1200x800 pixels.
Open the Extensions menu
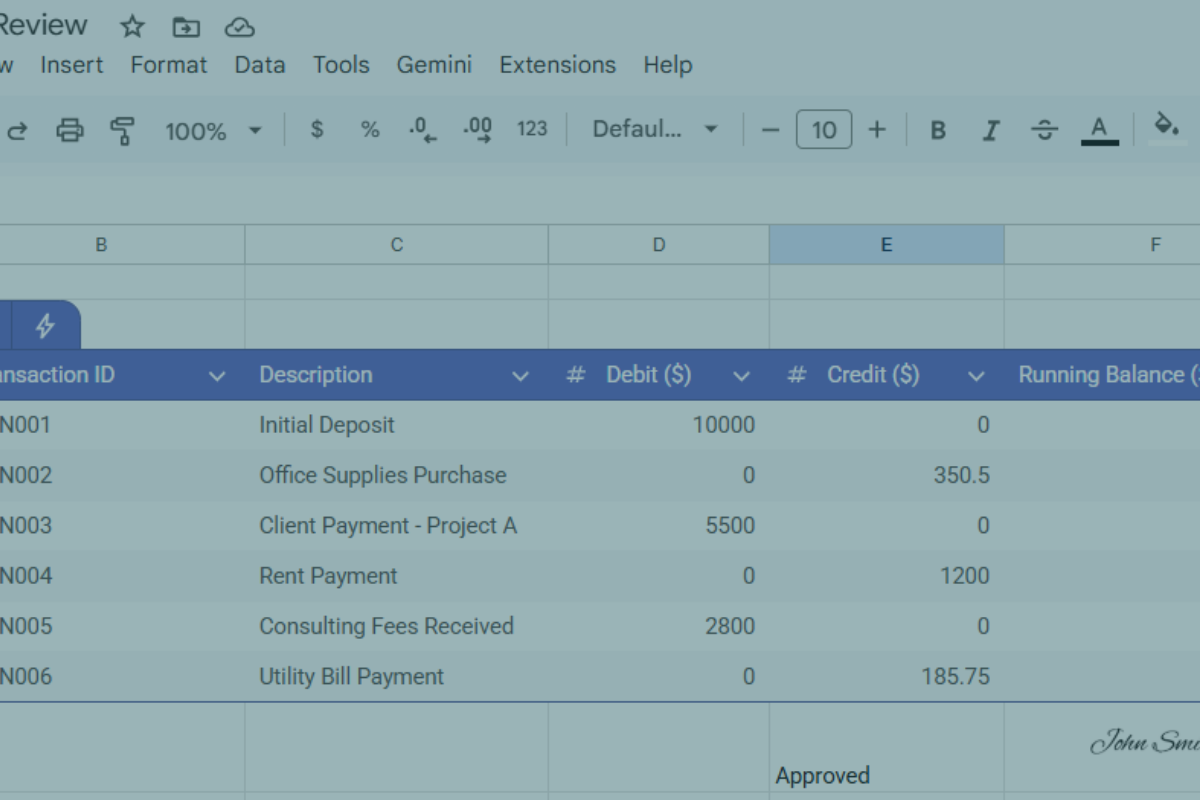click(557, 65)
